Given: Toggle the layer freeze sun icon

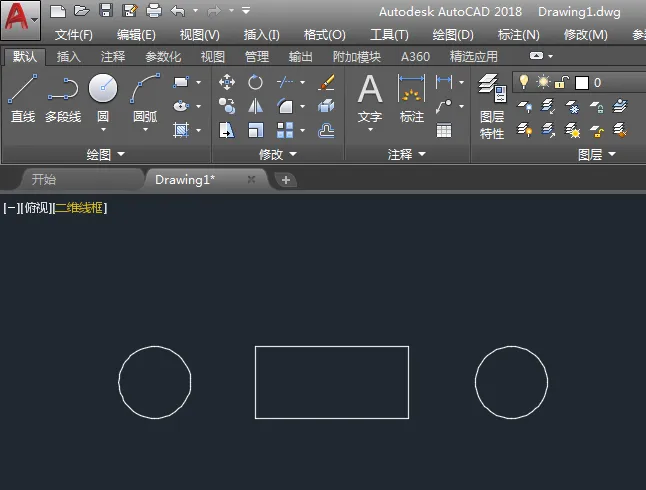Looking at the screenshot, I should (543, 82).
